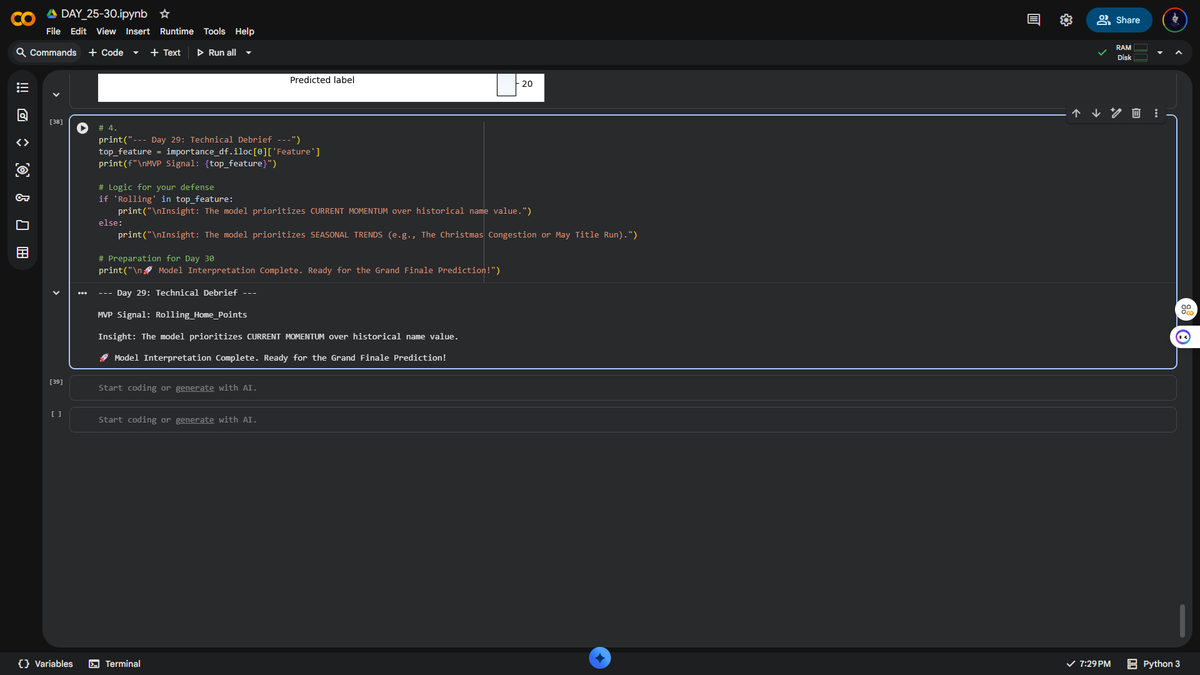Open the Colab home logo
Image resolution: width=1200 pixels, height=675 pixels.
coord(25,21)
